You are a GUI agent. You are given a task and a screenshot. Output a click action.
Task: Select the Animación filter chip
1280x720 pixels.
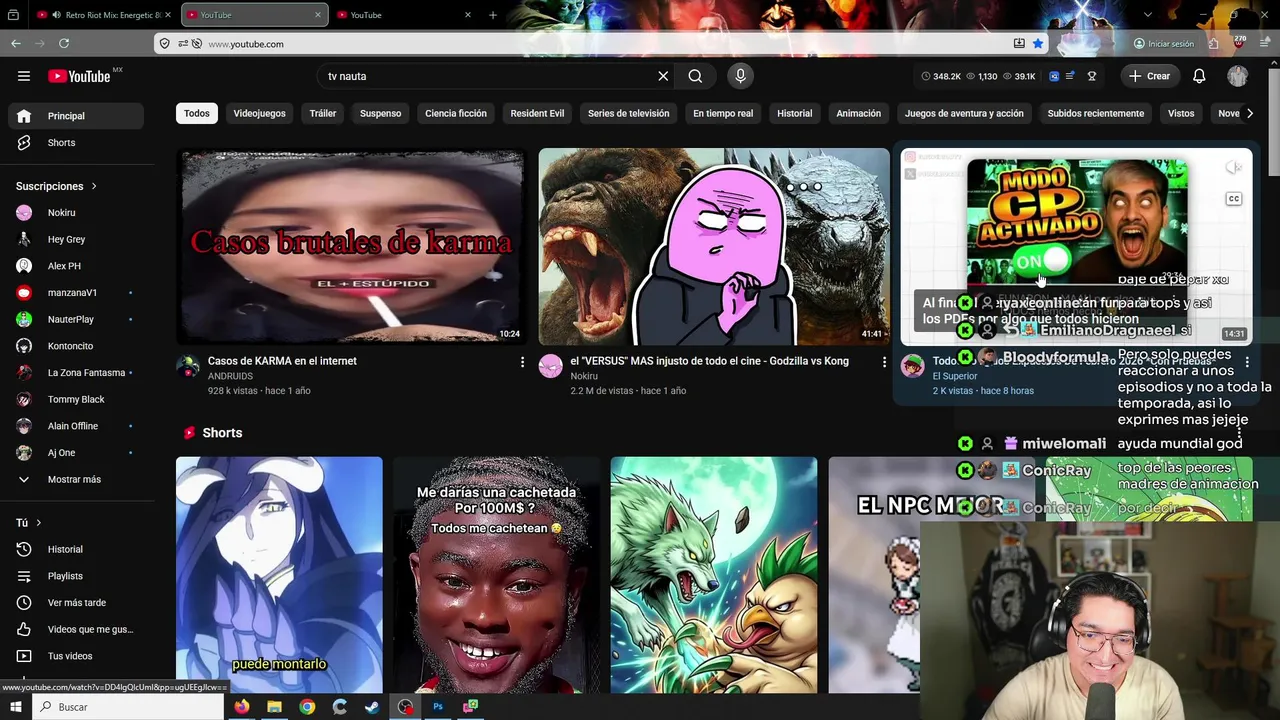pos(858,113)
